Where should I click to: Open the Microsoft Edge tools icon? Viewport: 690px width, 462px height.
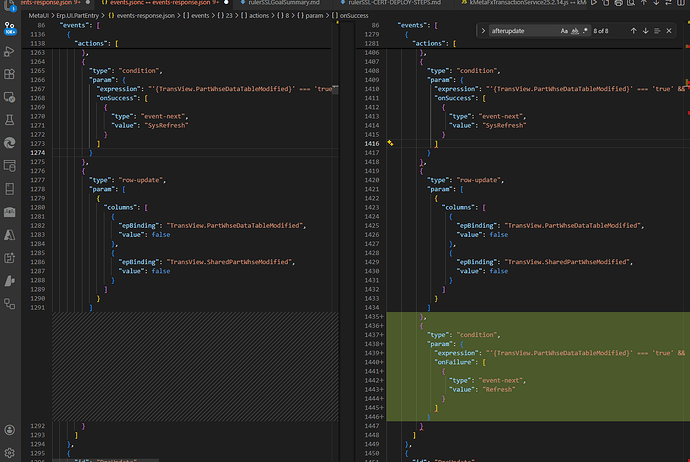click(10, 143)
